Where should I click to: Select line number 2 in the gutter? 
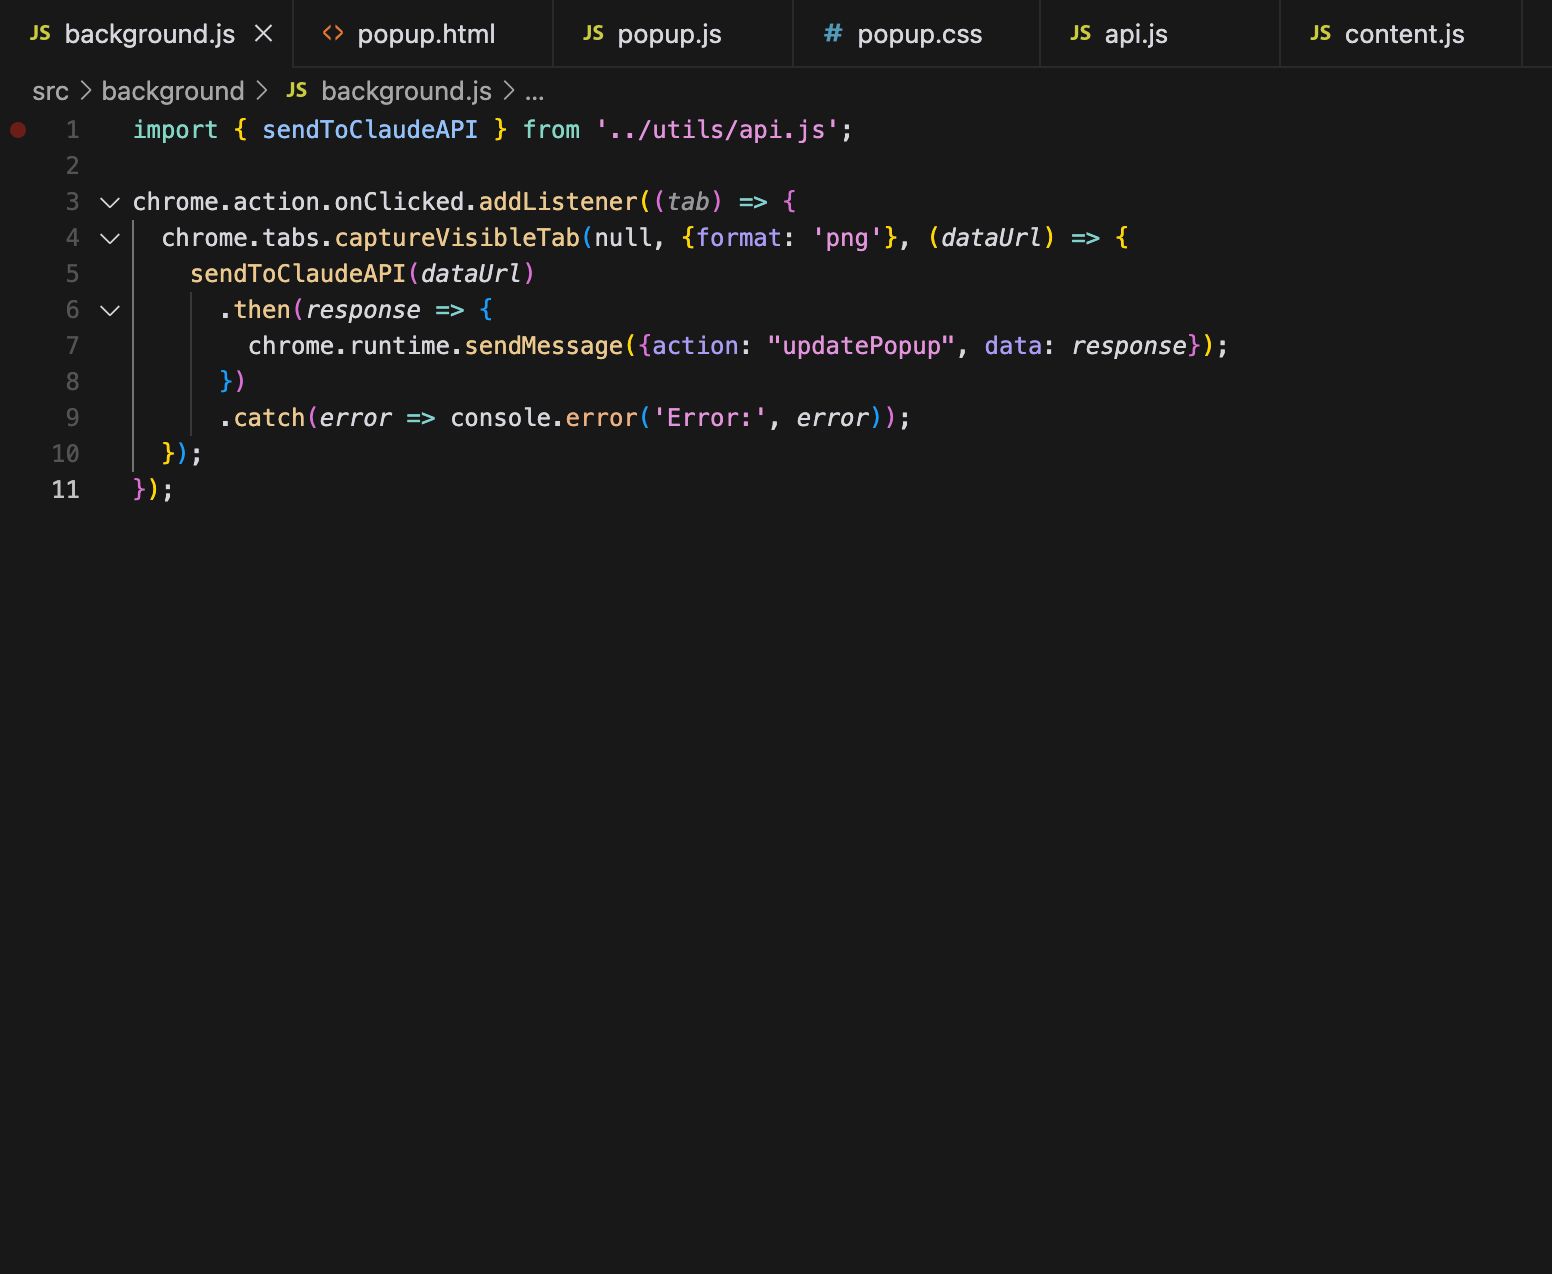(x=72, y=166)
